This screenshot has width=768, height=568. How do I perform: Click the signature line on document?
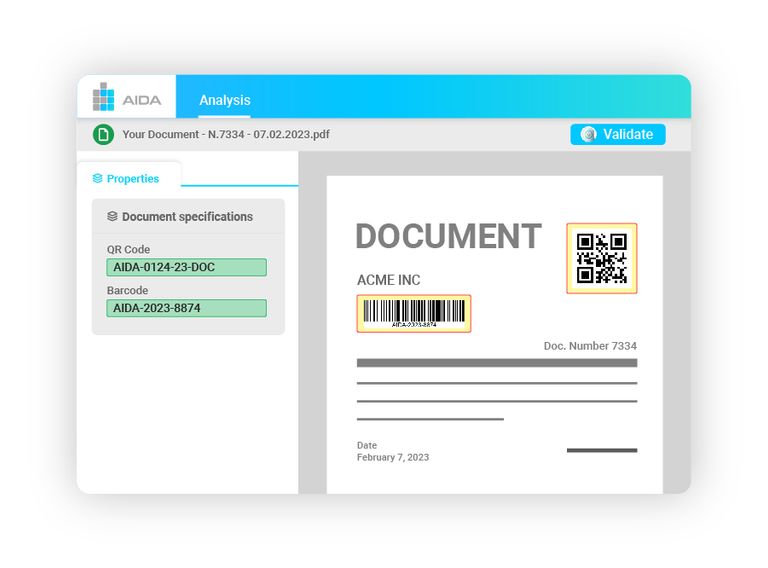click(601, 450)
